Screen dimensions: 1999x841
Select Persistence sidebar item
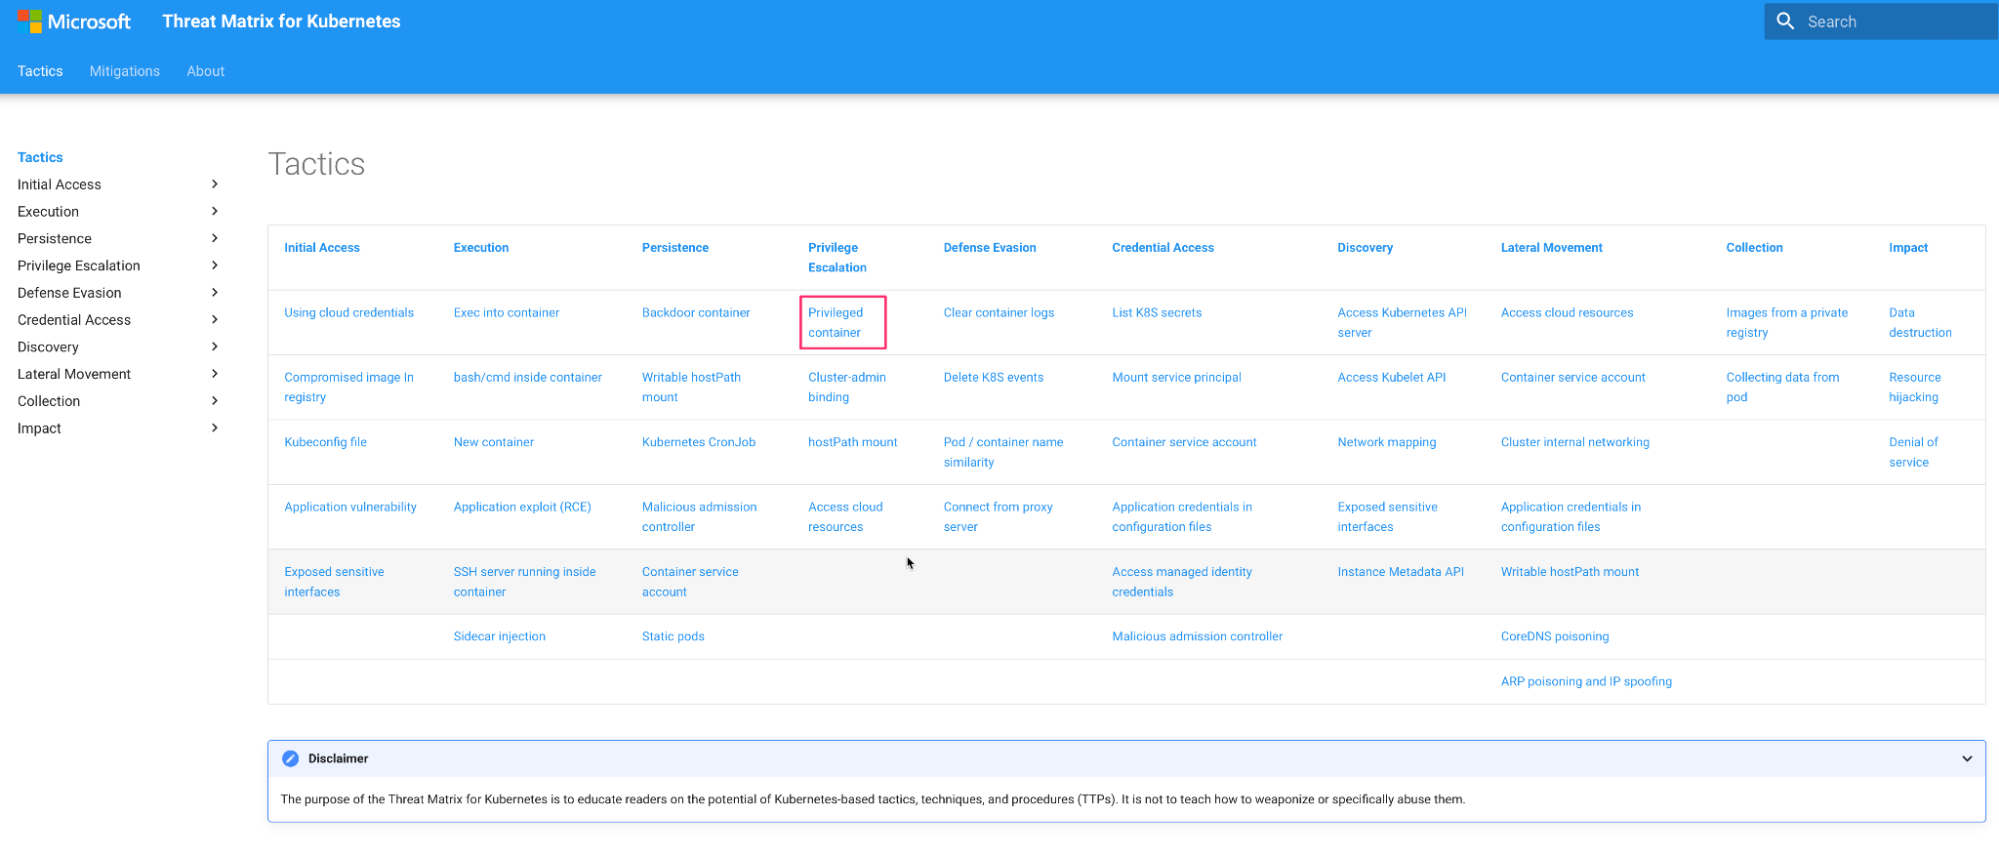tap(54, 238)
